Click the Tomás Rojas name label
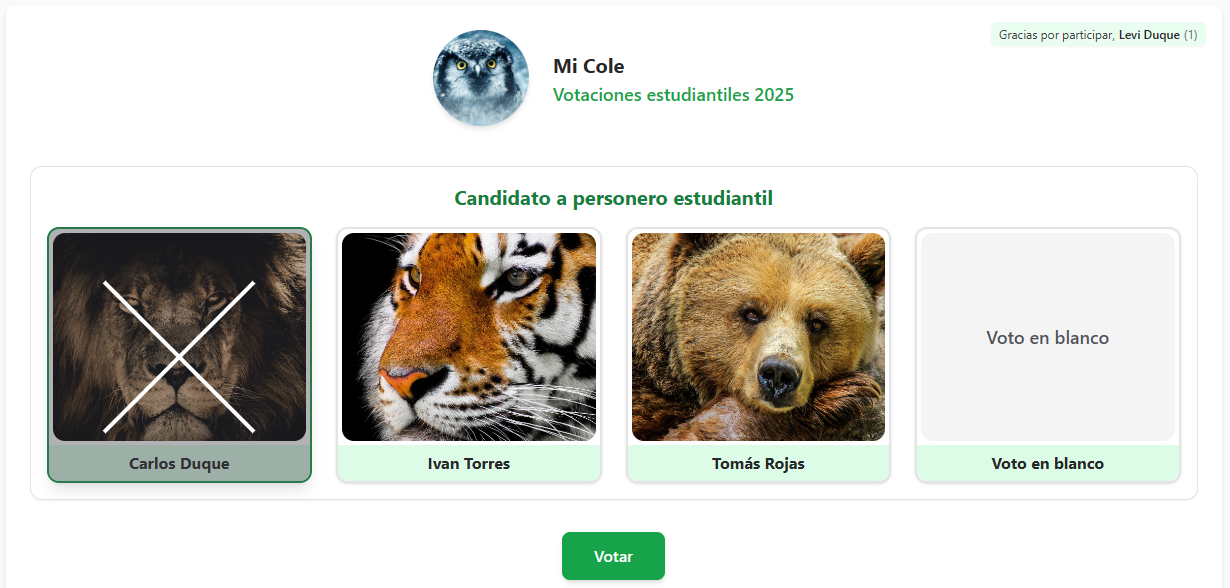 click(758, 464)
